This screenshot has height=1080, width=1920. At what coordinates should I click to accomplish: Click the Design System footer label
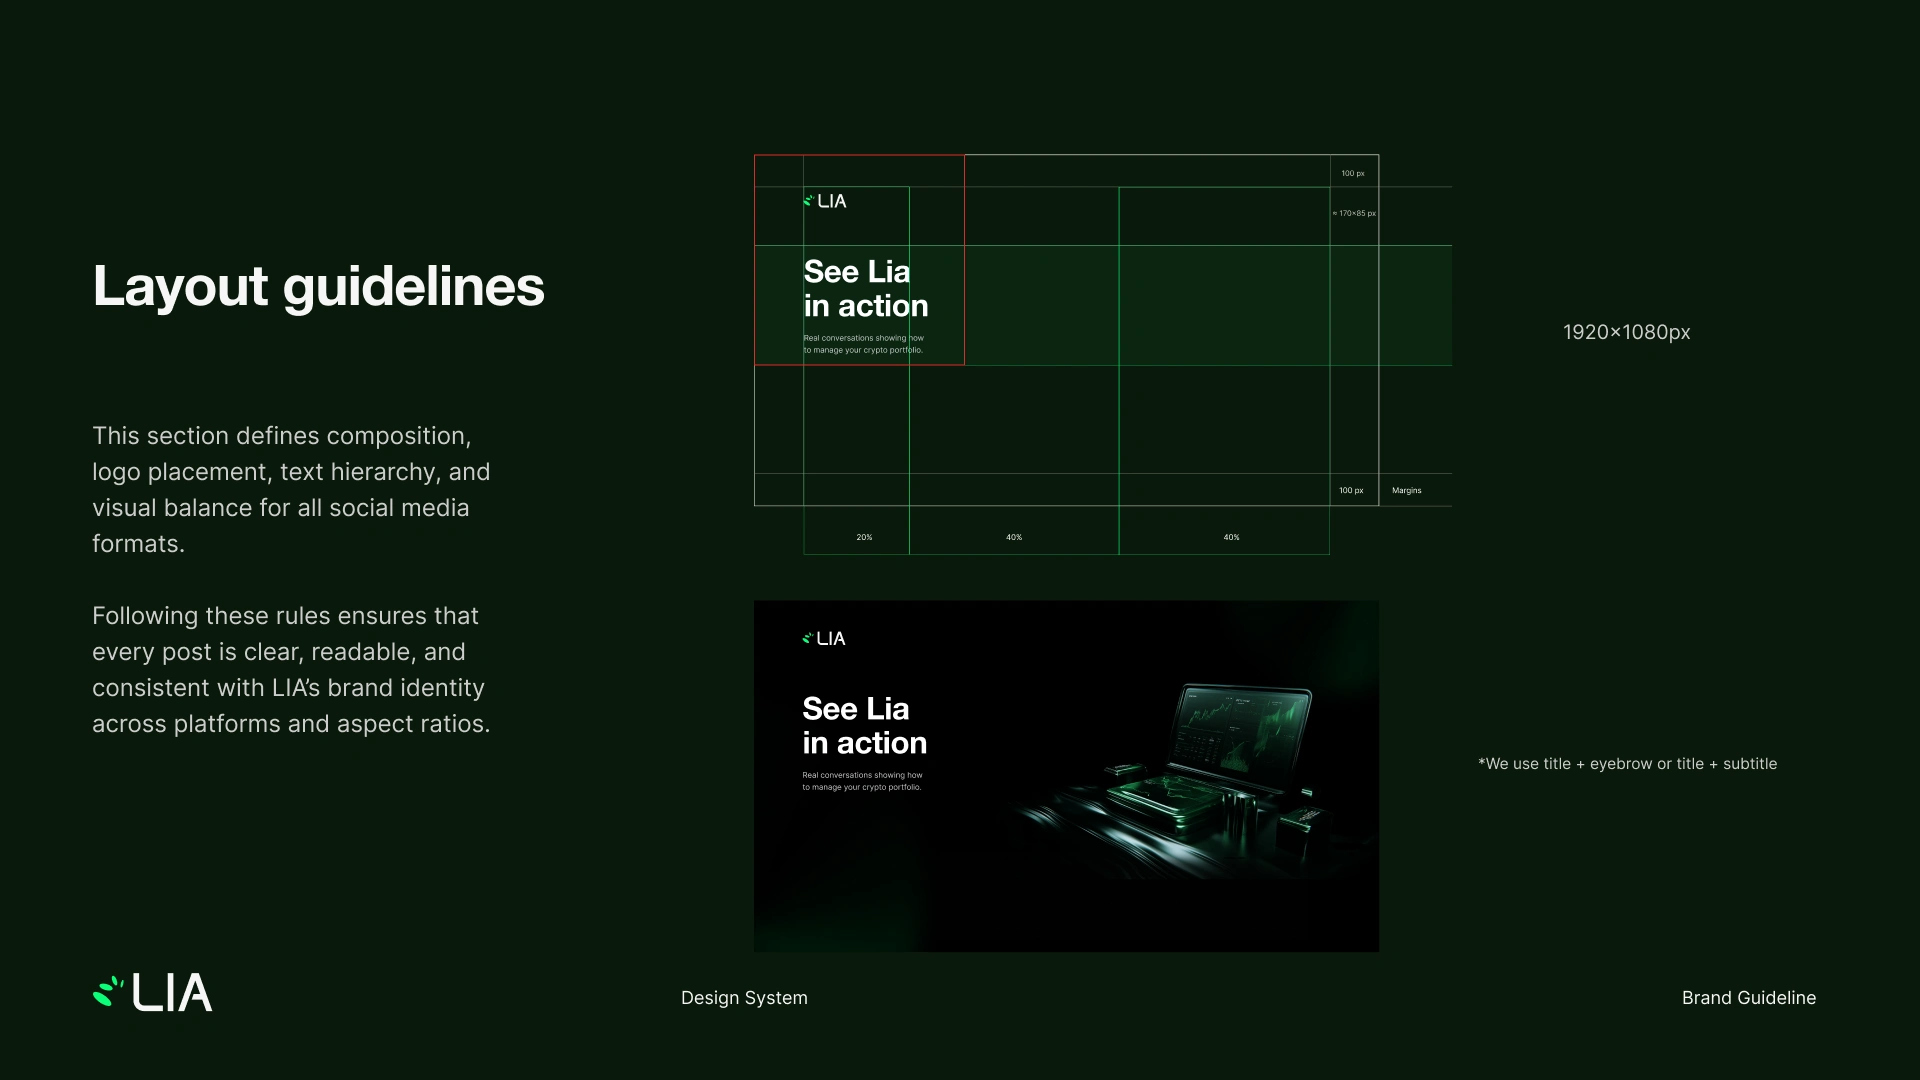[x=744, y=998]
